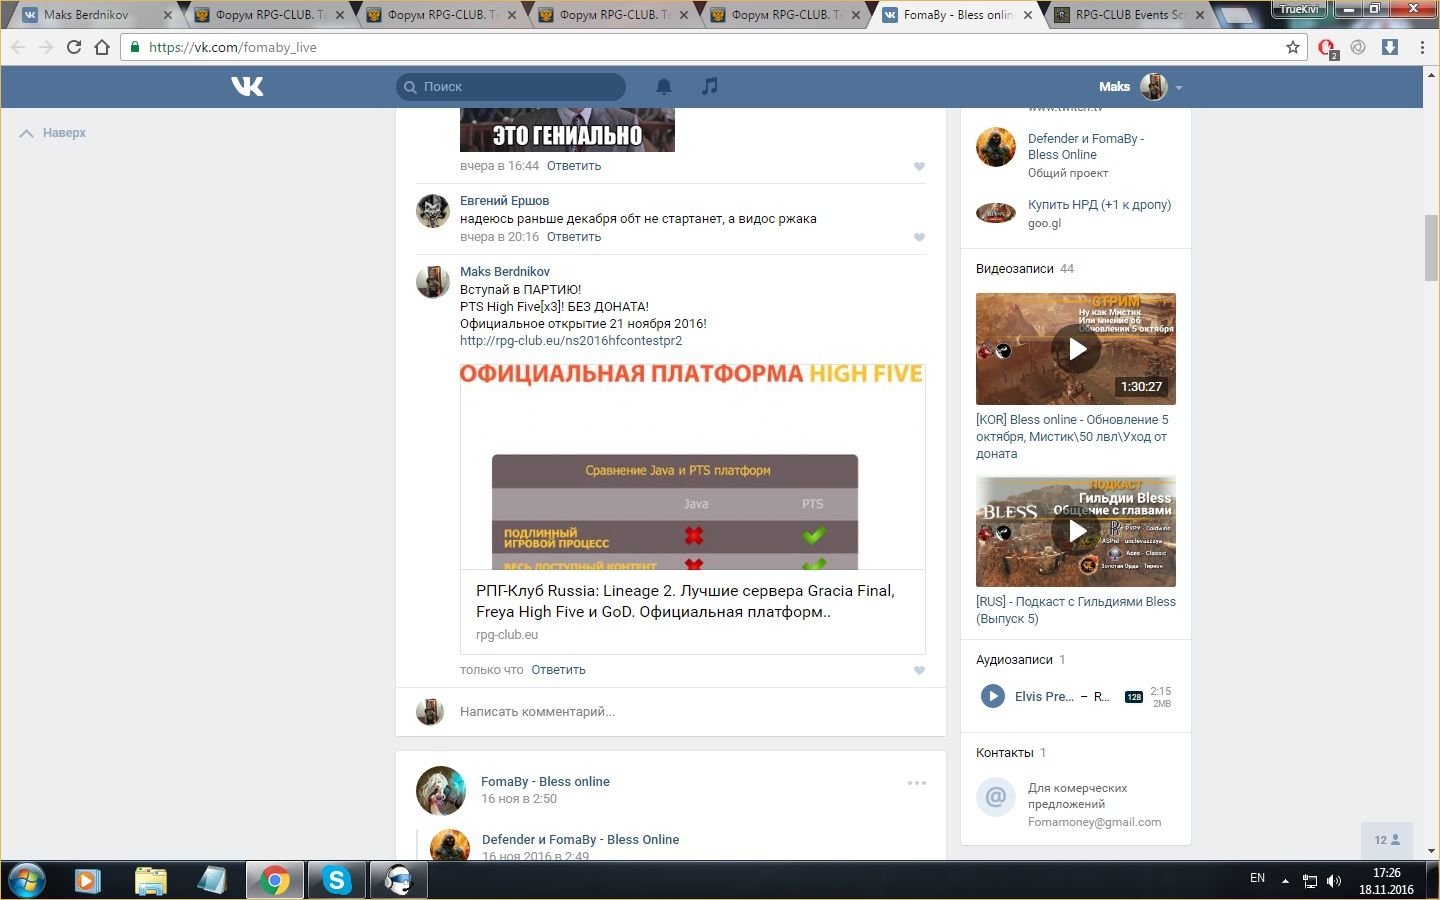Like the Maks Berdnikov comment heart

point(919,671)
